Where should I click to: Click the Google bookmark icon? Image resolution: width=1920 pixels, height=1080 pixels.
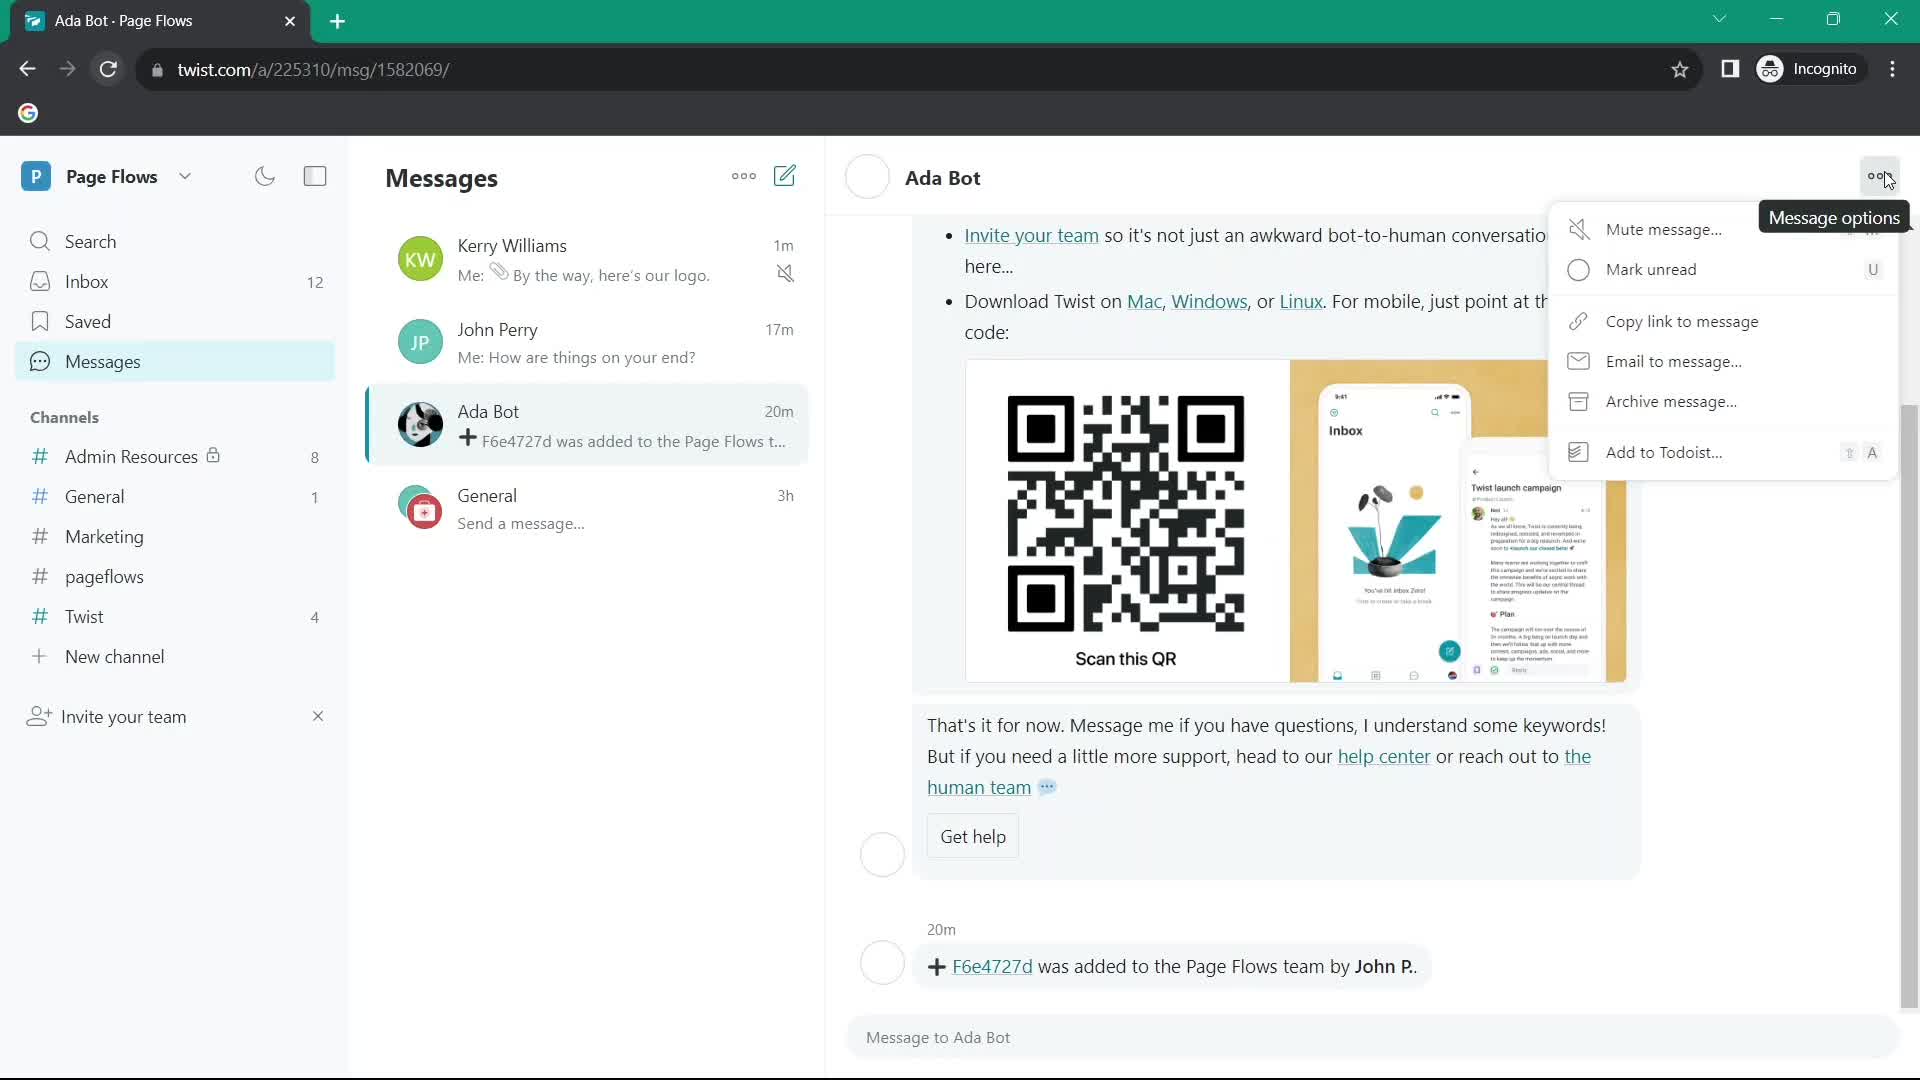tap(28, 113)
